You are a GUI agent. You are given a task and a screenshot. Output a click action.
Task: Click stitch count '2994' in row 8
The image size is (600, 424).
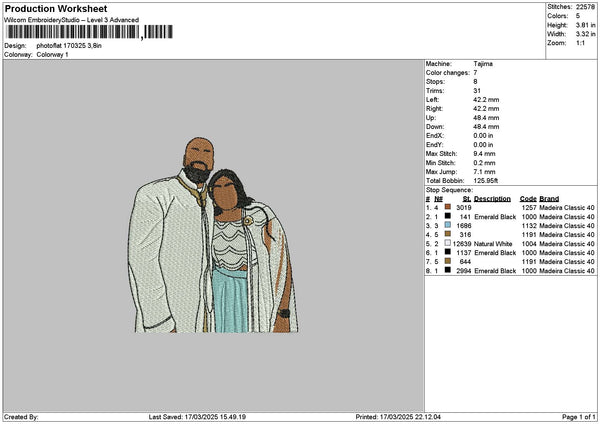point(464,271)
